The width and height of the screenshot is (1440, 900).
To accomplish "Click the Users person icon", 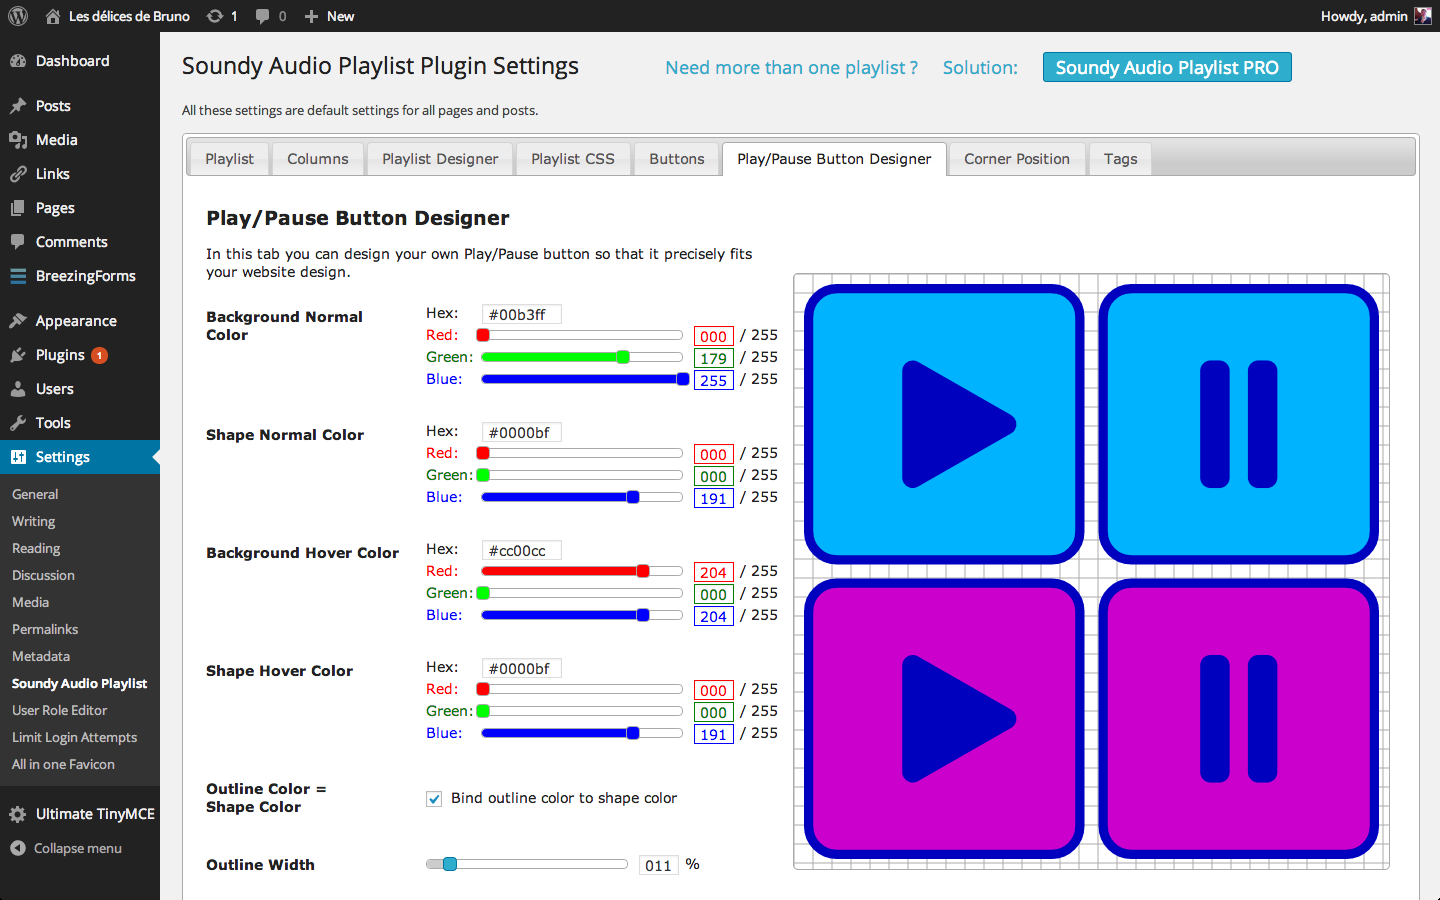I will 18,389.
